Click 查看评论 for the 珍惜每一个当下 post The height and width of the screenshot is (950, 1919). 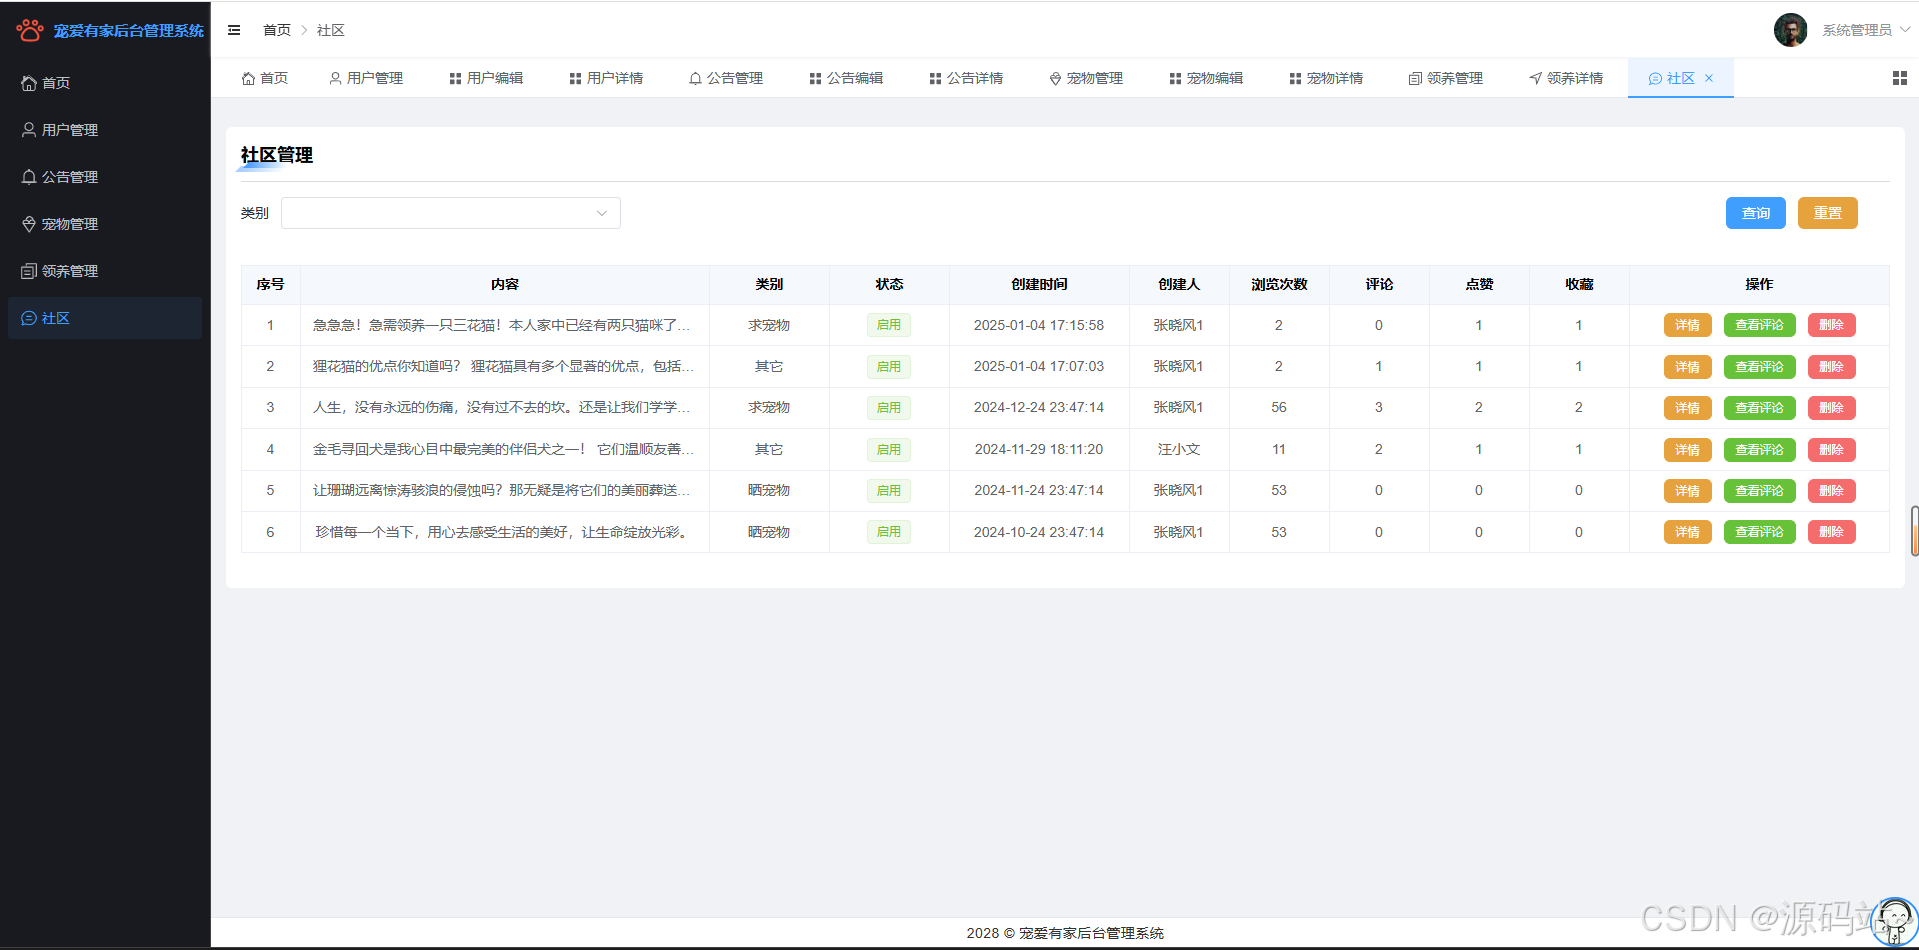tap(1759, 532)
